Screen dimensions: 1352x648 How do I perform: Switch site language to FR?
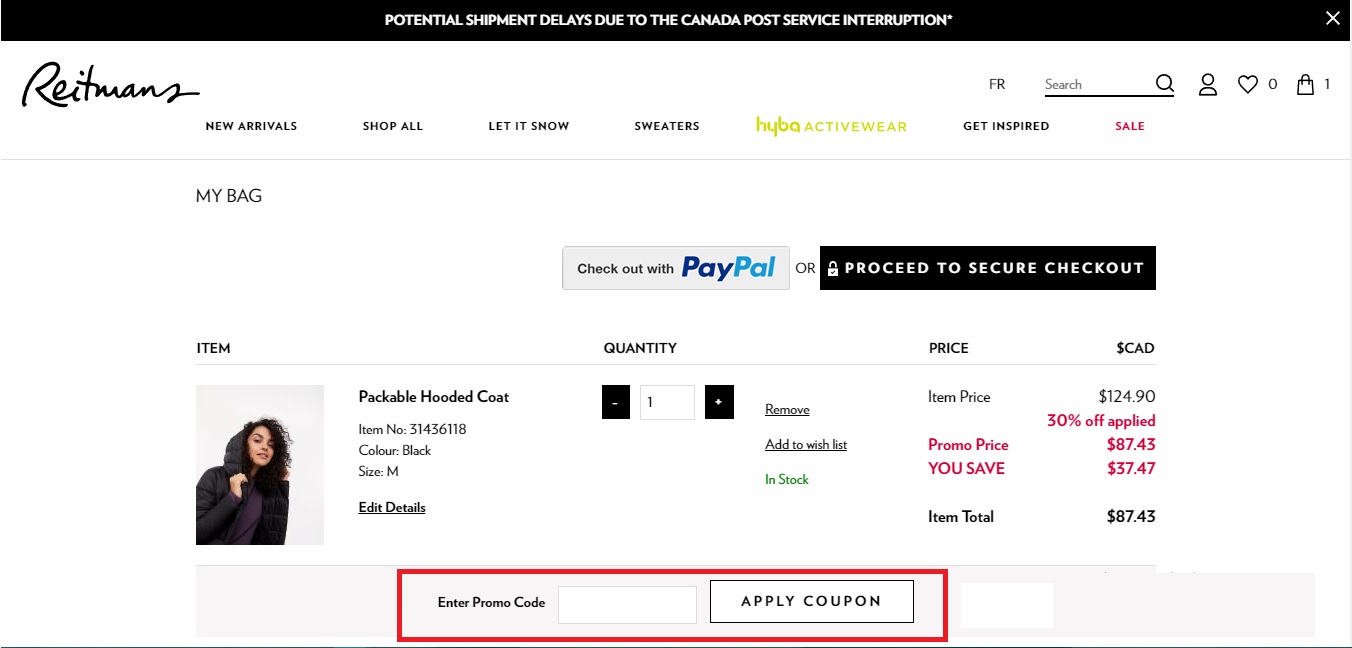pyautogui.click(x=997, y=85)
